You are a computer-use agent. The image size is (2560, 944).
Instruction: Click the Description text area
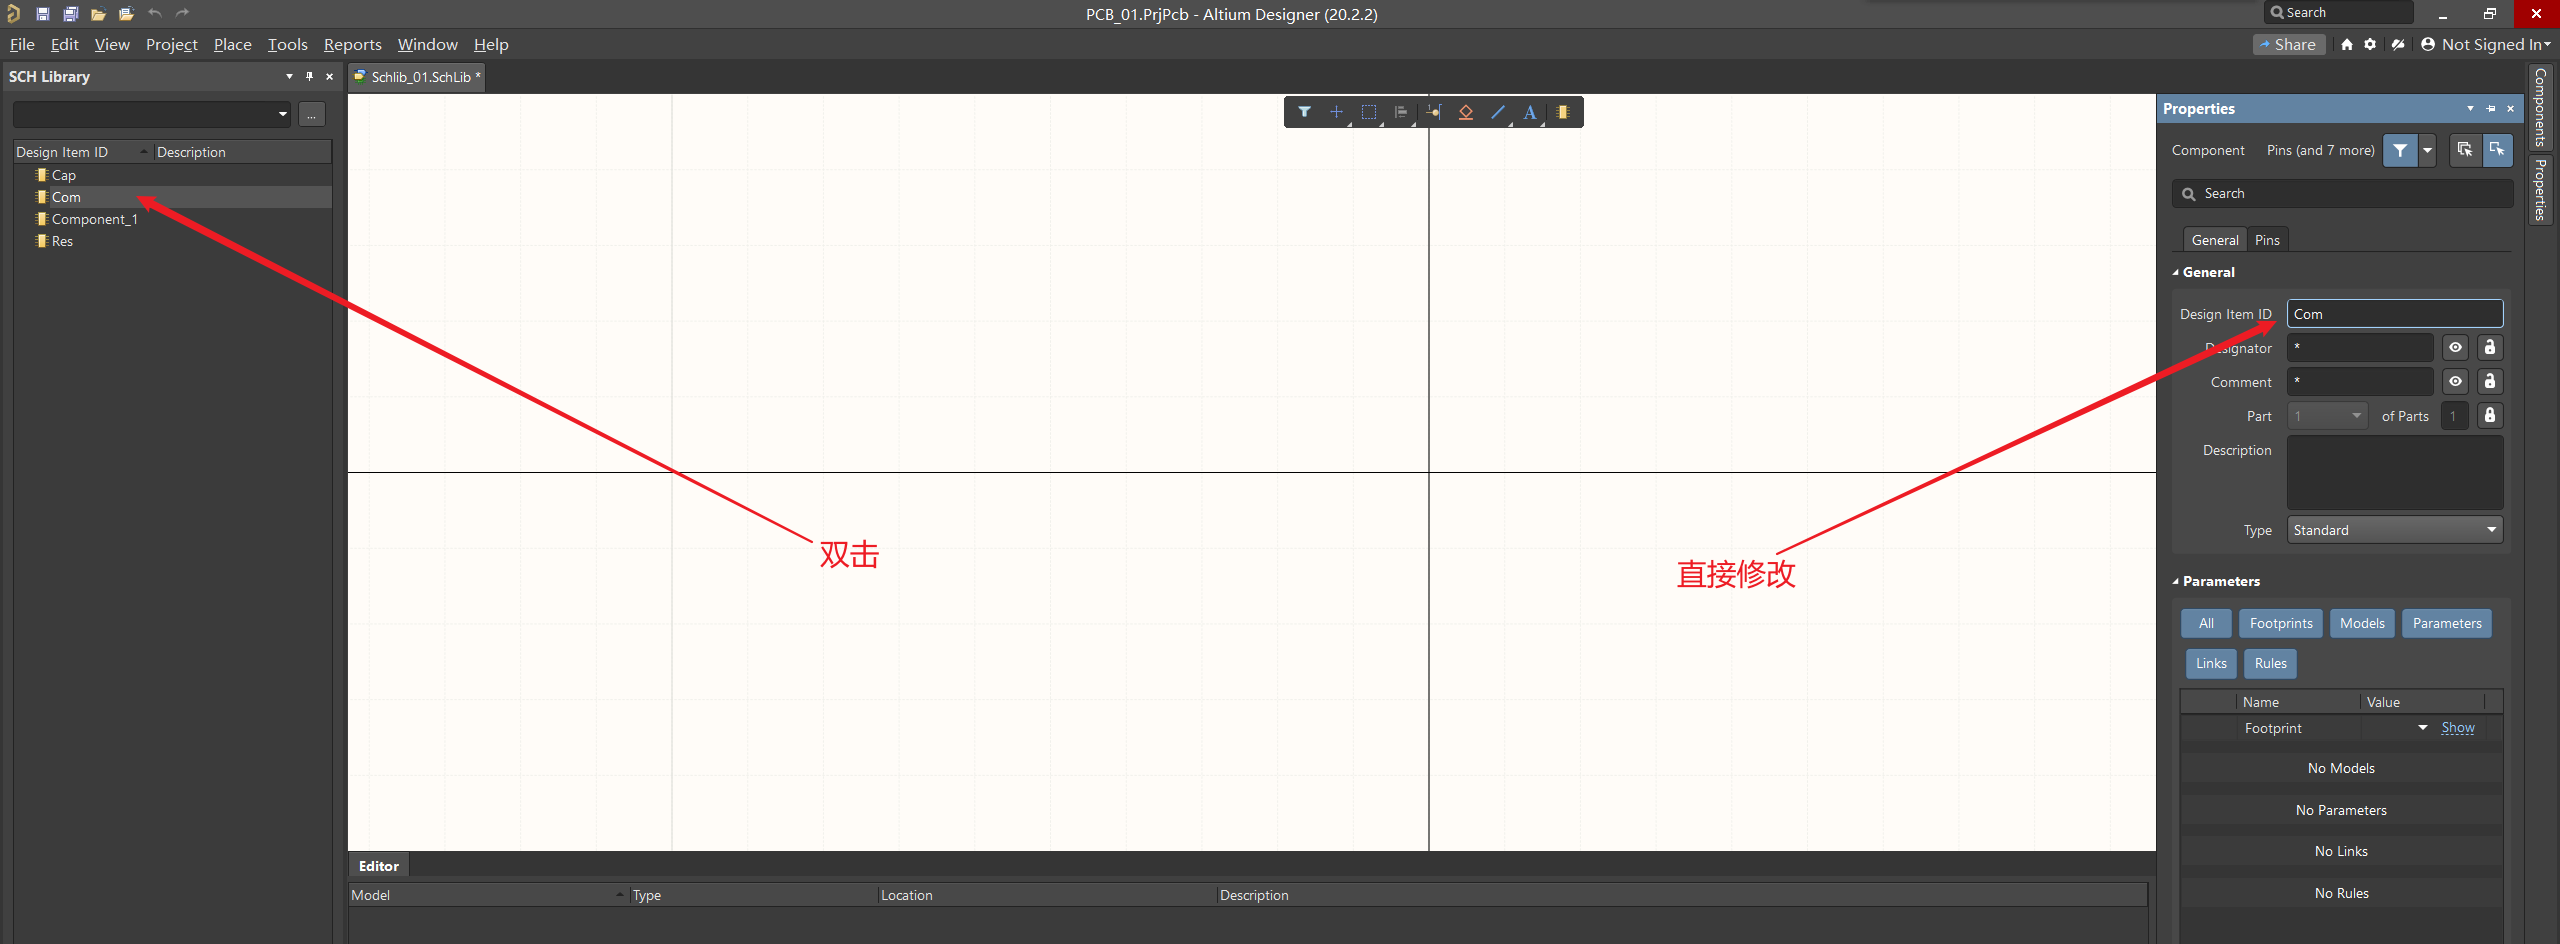pos(2395,473)
